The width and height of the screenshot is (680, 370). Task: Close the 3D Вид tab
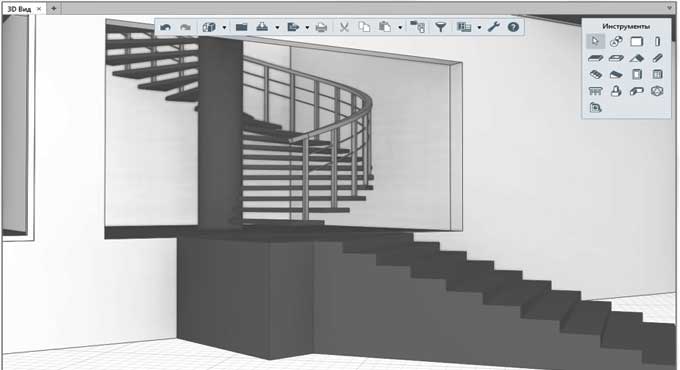tap(39, 9)
